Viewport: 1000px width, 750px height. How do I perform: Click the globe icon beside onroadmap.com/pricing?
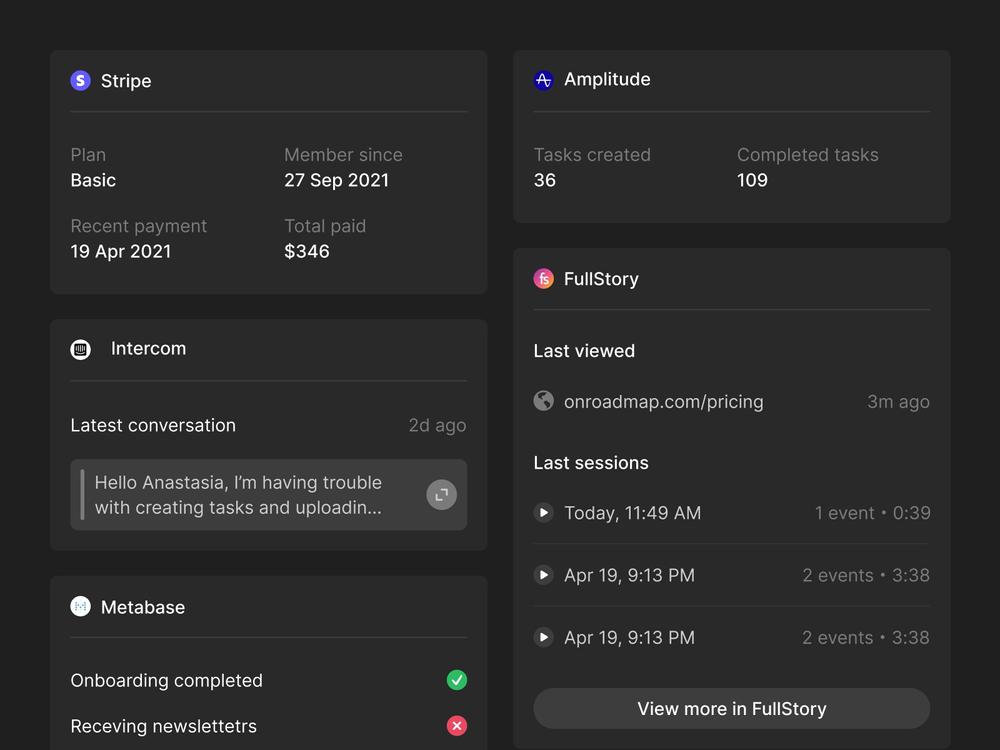(543, 401)
